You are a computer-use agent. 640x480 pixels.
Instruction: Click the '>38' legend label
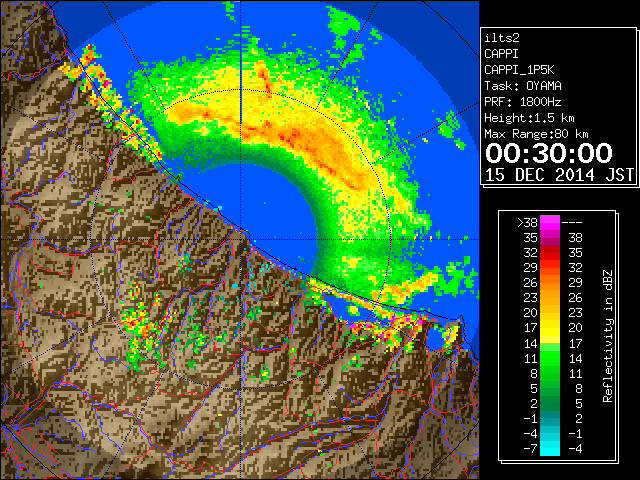point(527,223)
